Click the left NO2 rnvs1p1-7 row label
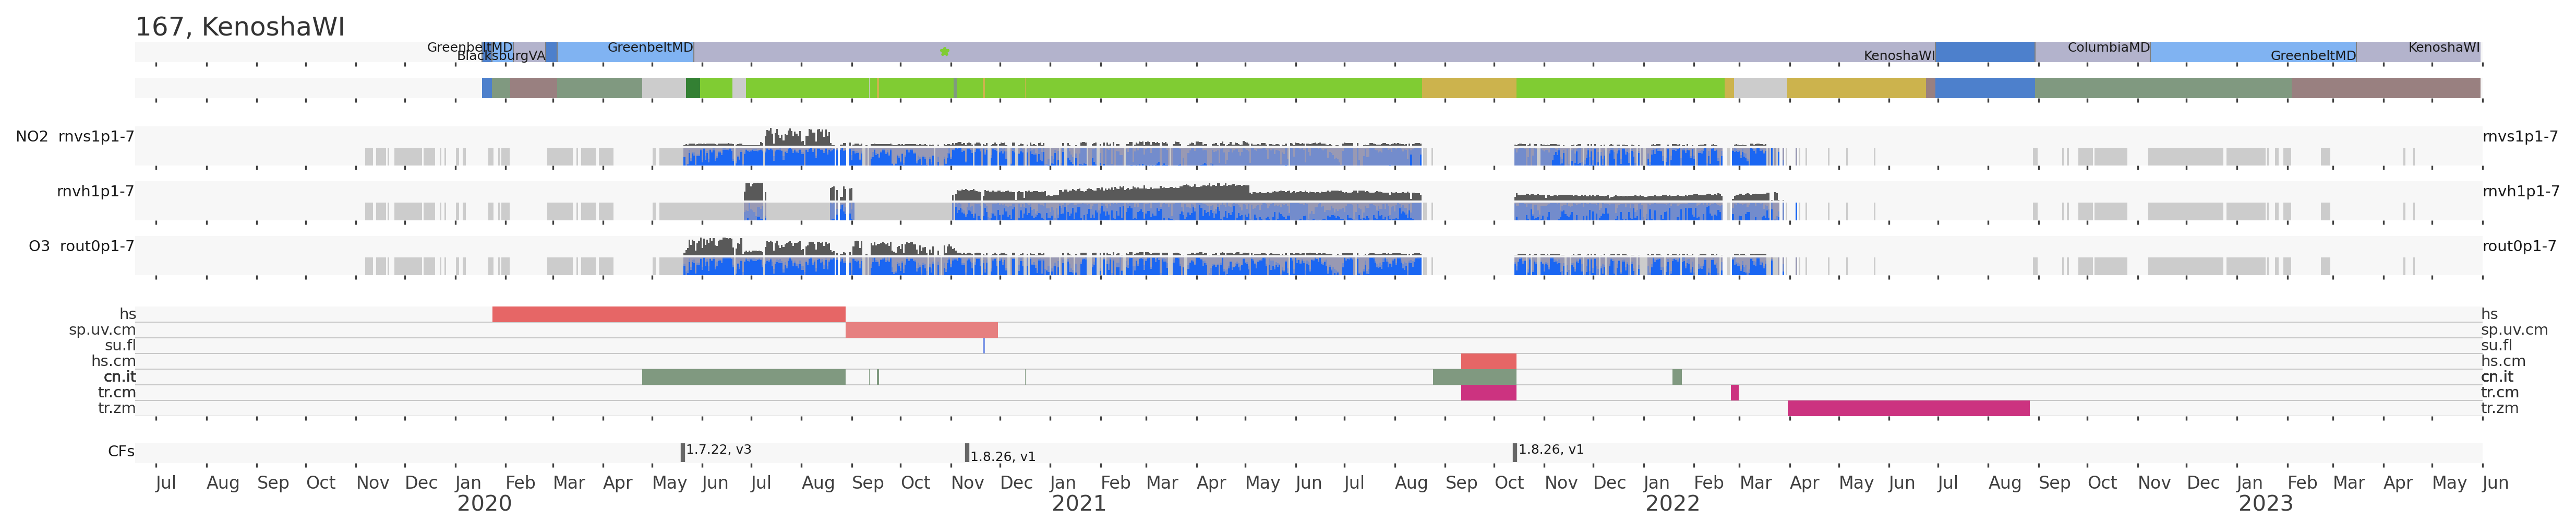The image size is (2576, 531). (75, 137)
